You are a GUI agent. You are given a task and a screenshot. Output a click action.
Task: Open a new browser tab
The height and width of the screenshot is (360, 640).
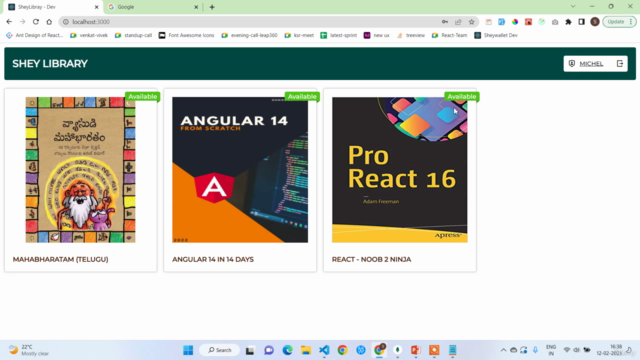click(x=212, y=7)
